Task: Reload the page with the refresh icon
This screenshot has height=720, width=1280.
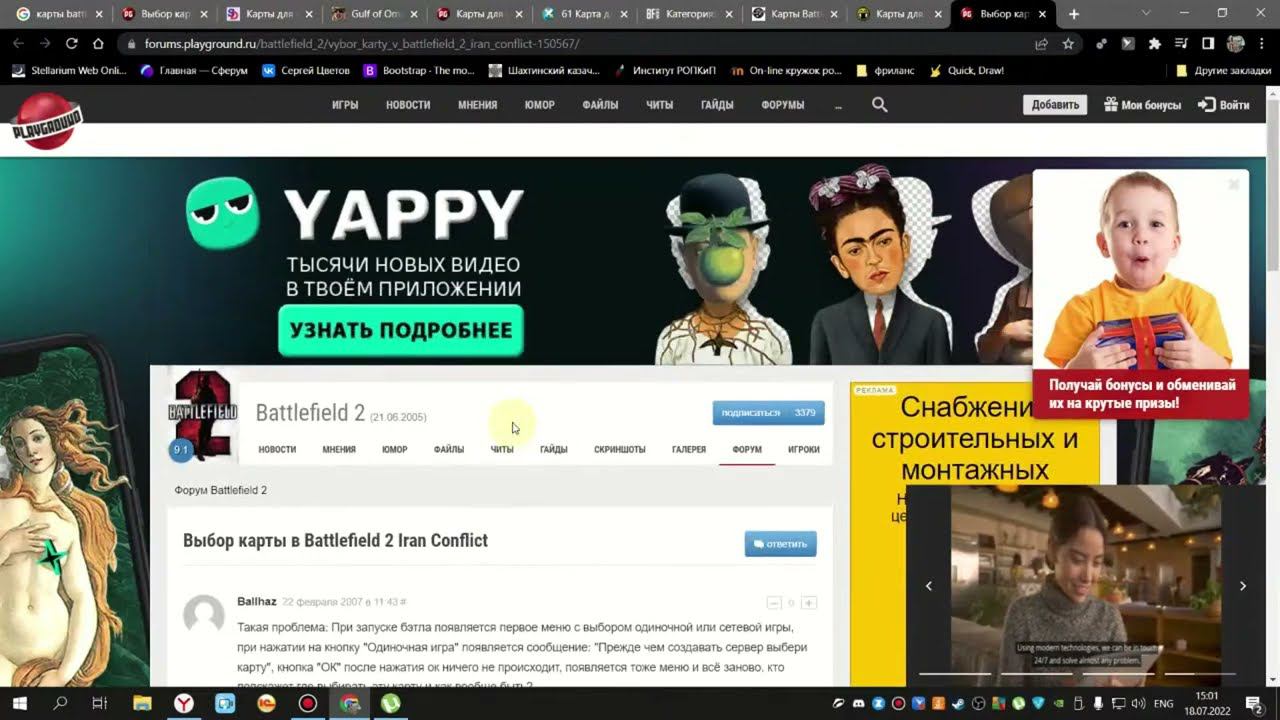Action: point(72,44)
